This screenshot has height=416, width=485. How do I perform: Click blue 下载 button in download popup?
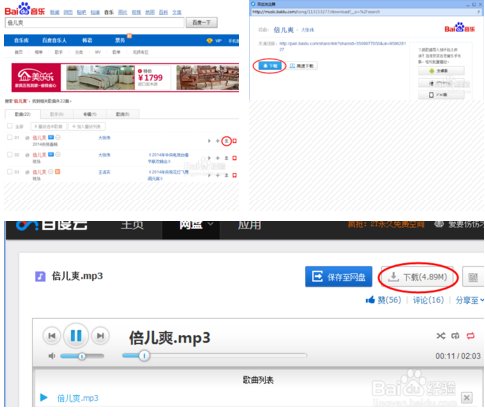tap(270, 66)
